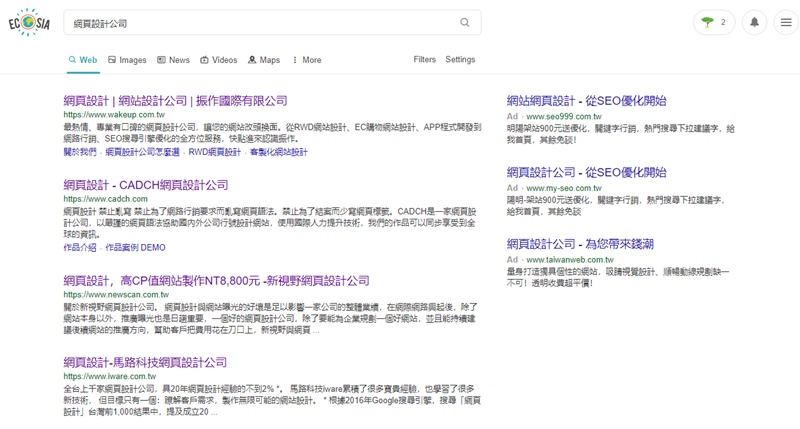The image size is (800, 429).
Task: Switch to the Maps tab
Action: click(x=264, y=60)
